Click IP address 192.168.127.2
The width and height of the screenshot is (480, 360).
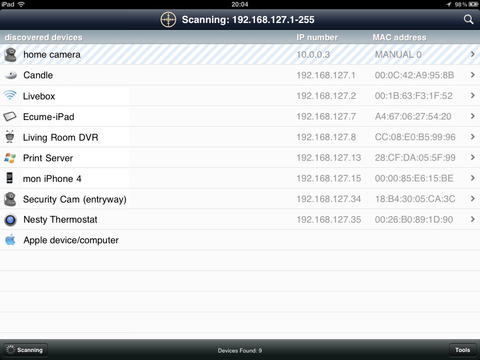pos(326,96)
